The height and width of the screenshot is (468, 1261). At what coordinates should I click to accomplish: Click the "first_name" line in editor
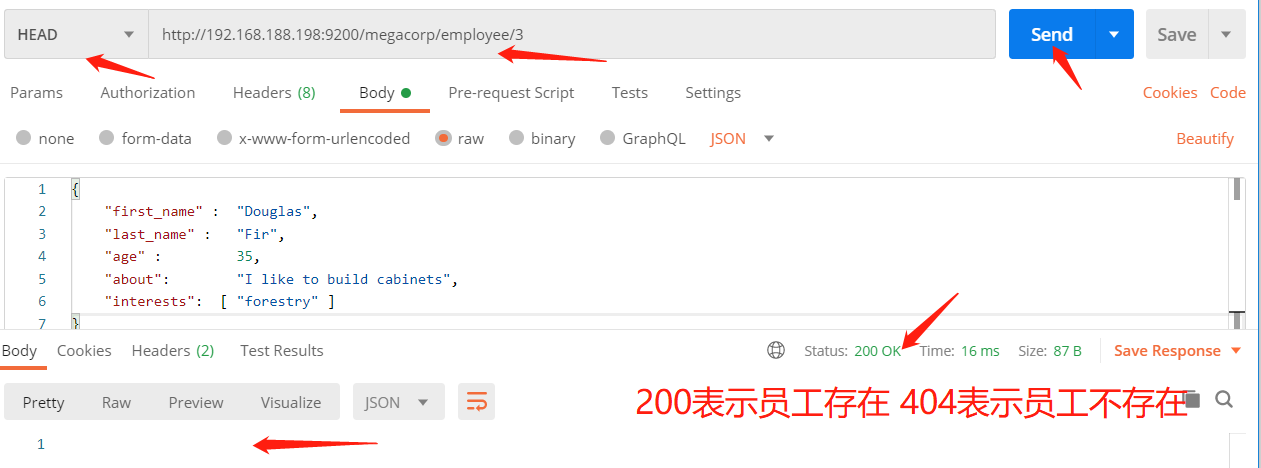tap(210, 211)
